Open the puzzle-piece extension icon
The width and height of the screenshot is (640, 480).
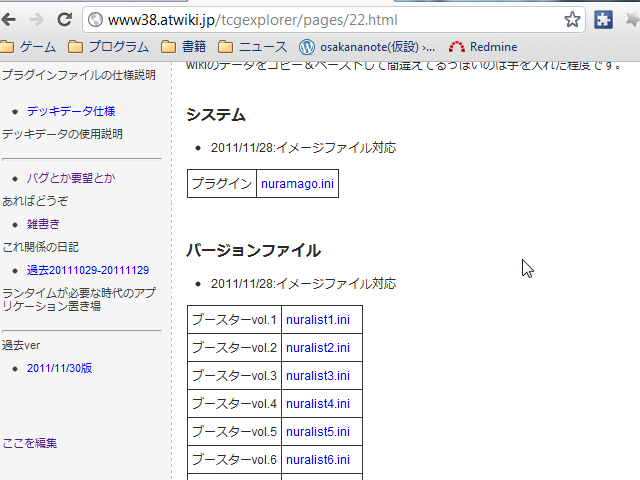[603, 19]
